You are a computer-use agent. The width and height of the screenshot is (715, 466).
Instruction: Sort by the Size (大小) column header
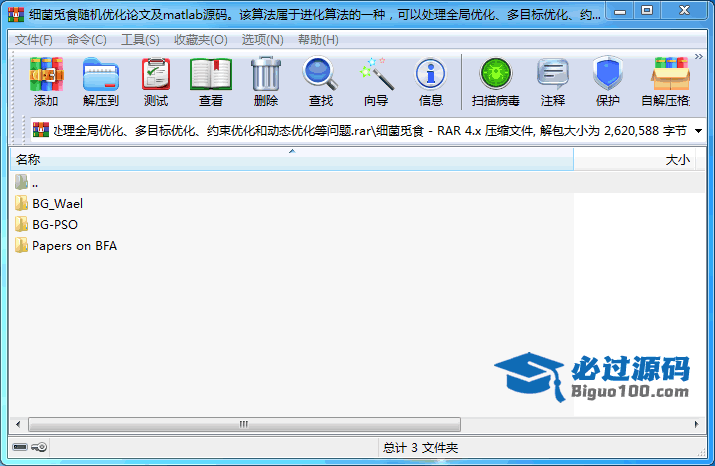click(x=634, y=160)
